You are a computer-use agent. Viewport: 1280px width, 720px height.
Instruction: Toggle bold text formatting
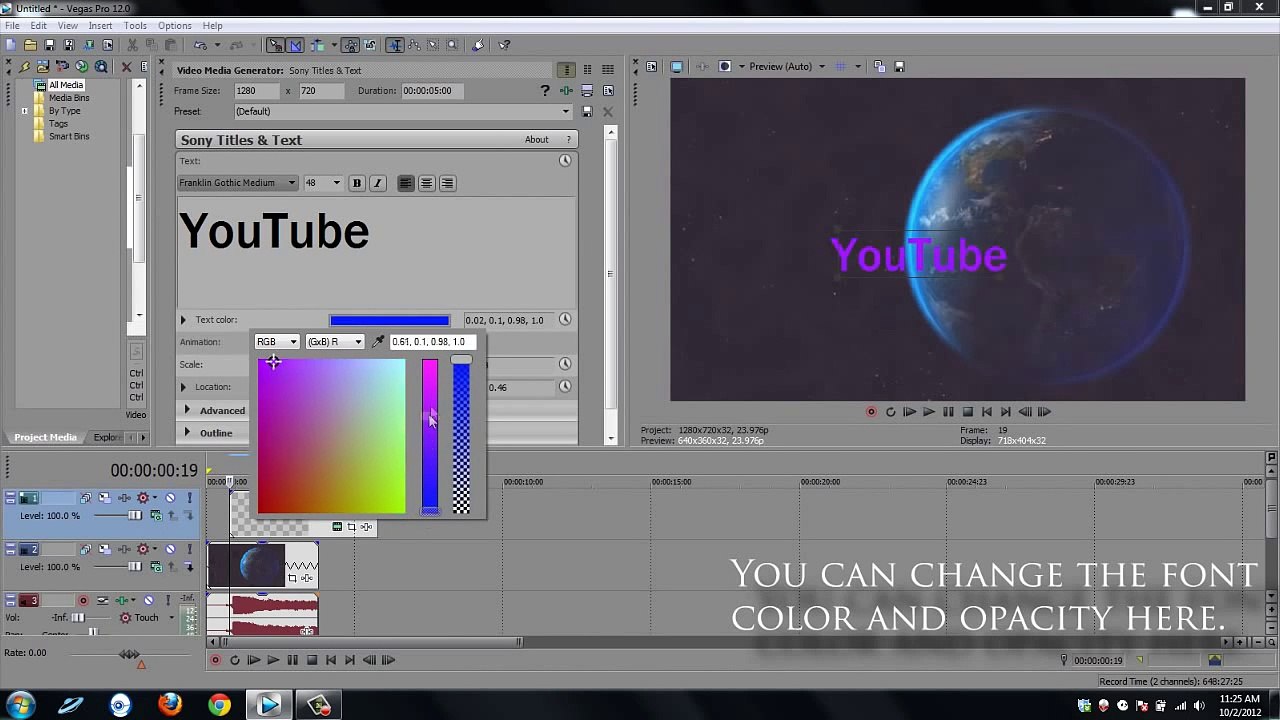[357, 183]
